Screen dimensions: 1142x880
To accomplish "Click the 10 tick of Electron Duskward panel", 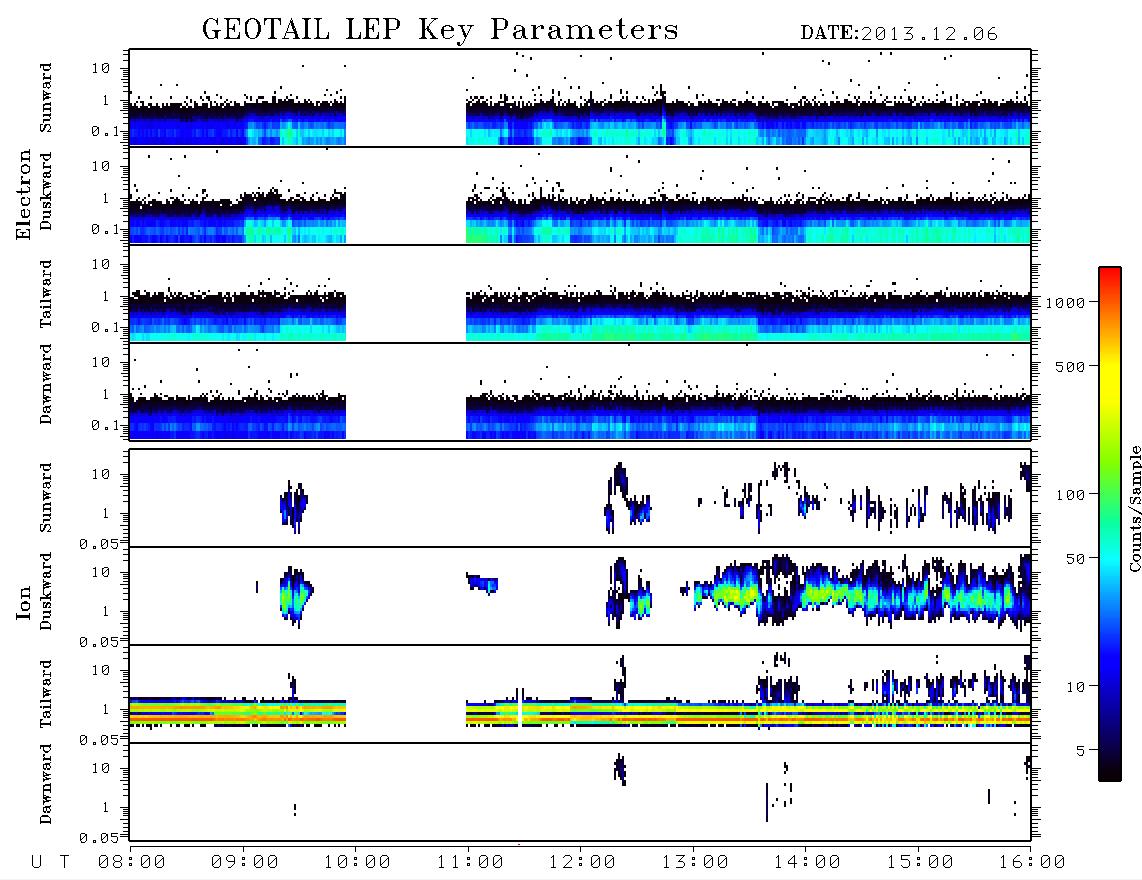I will click(x=101, y=166).
